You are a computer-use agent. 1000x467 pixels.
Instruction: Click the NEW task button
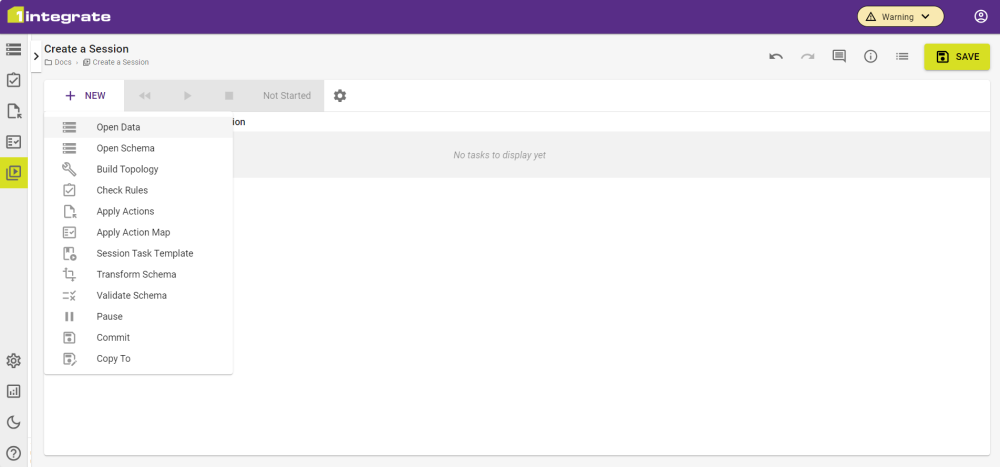coord(85,96)
